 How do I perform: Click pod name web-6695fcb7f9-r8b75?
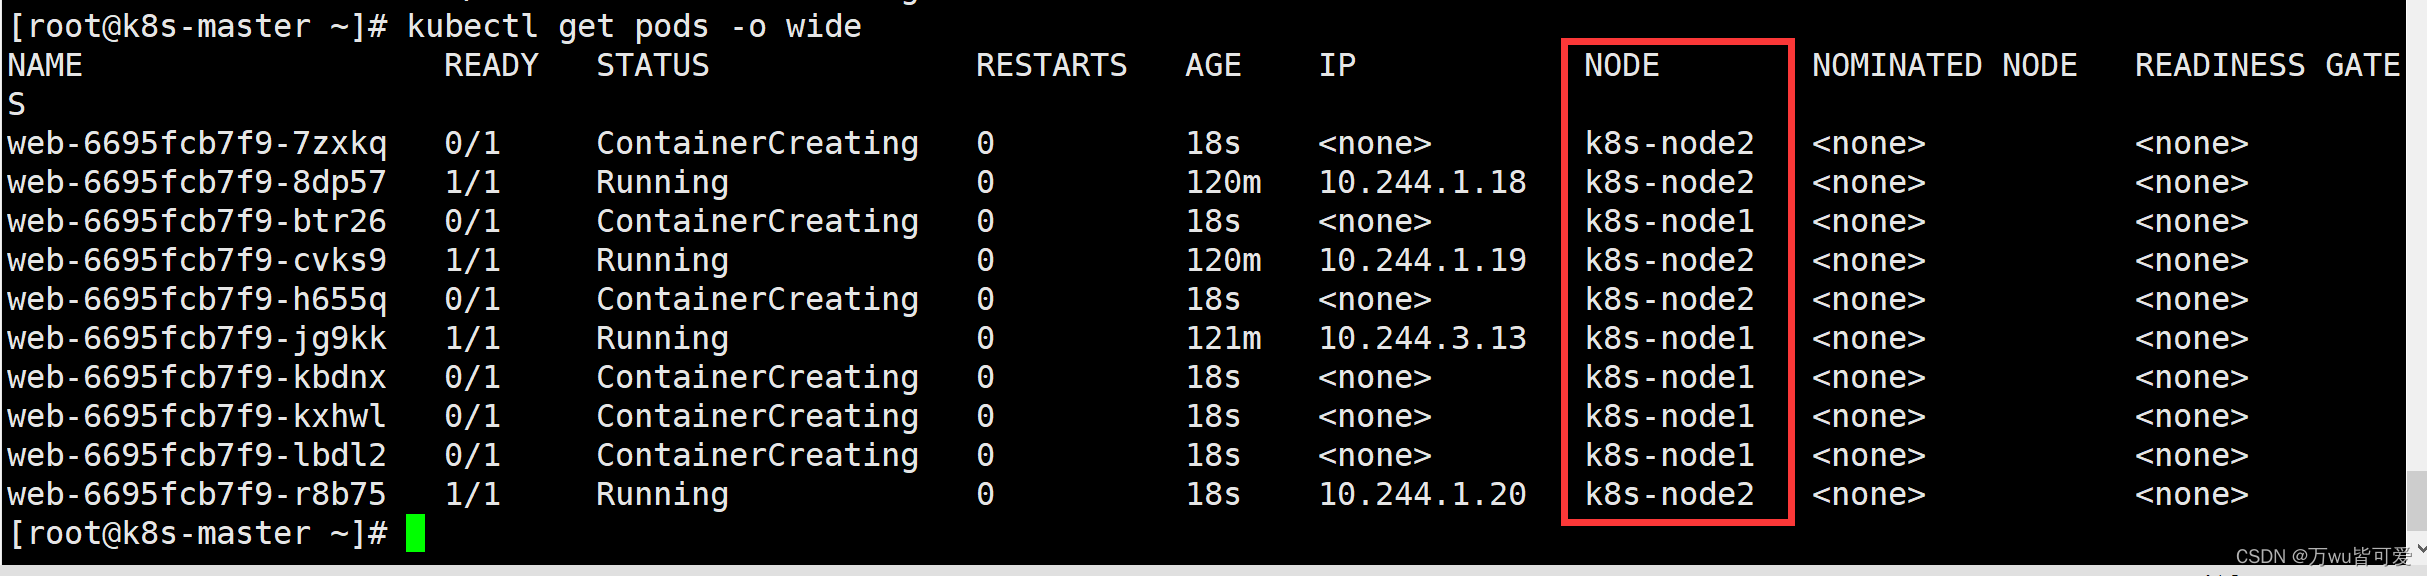point(197,494)
